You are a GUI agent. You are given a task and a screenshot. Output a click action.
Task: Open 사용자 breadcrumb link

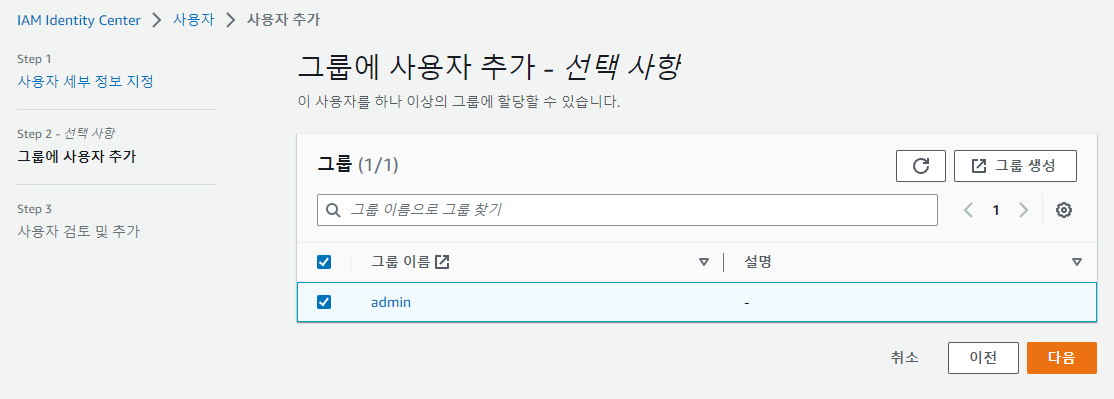coord(193,20)
